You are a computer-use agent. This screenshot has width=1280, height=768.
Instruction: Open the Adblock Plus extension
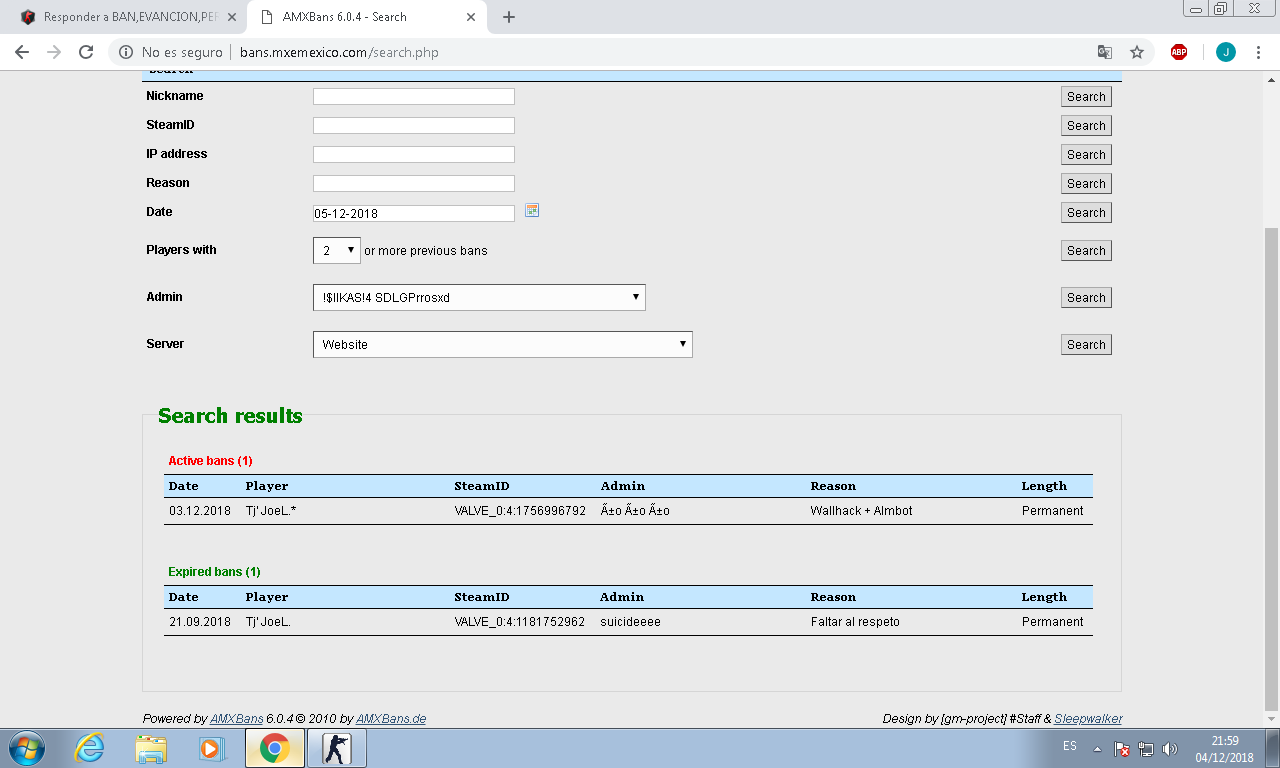tap(1179, 52)
